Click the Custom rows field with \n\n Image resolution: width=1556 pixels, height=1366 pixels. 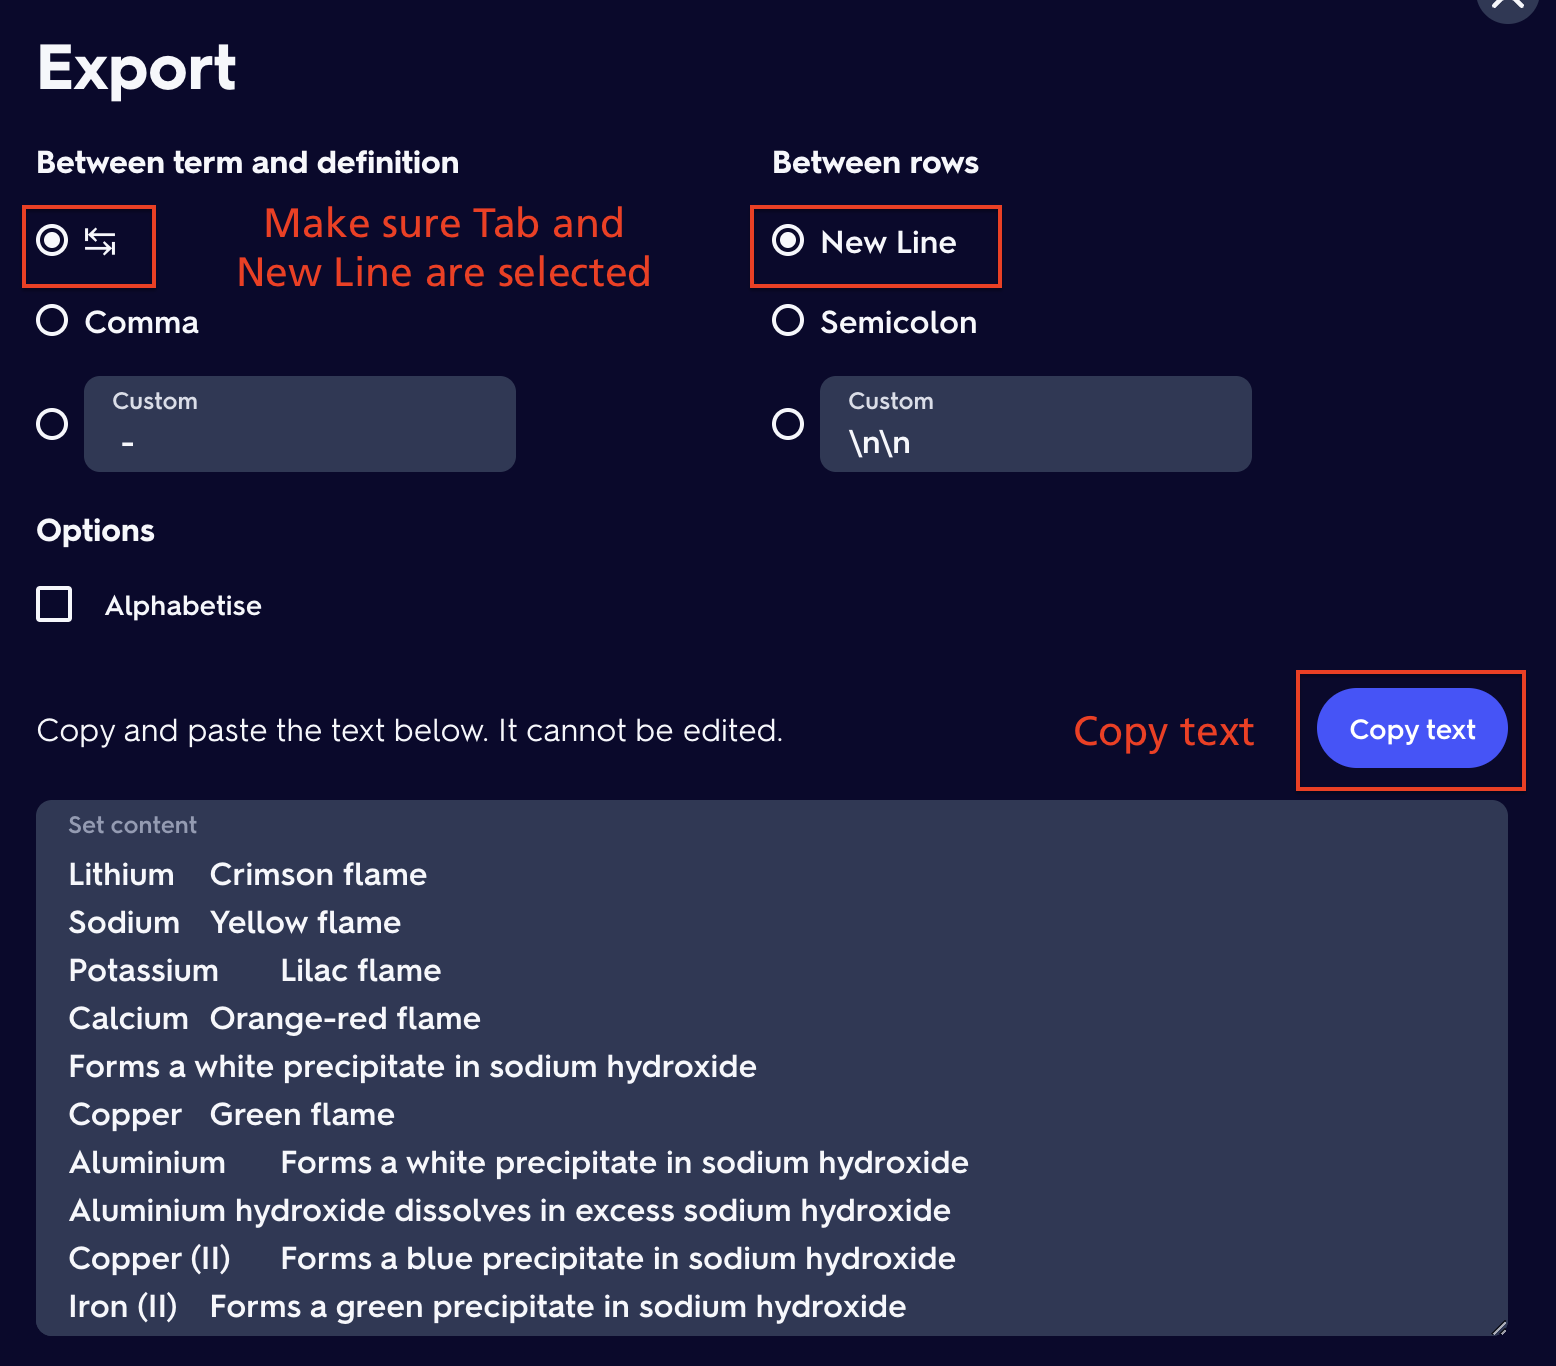(1036, 424)
